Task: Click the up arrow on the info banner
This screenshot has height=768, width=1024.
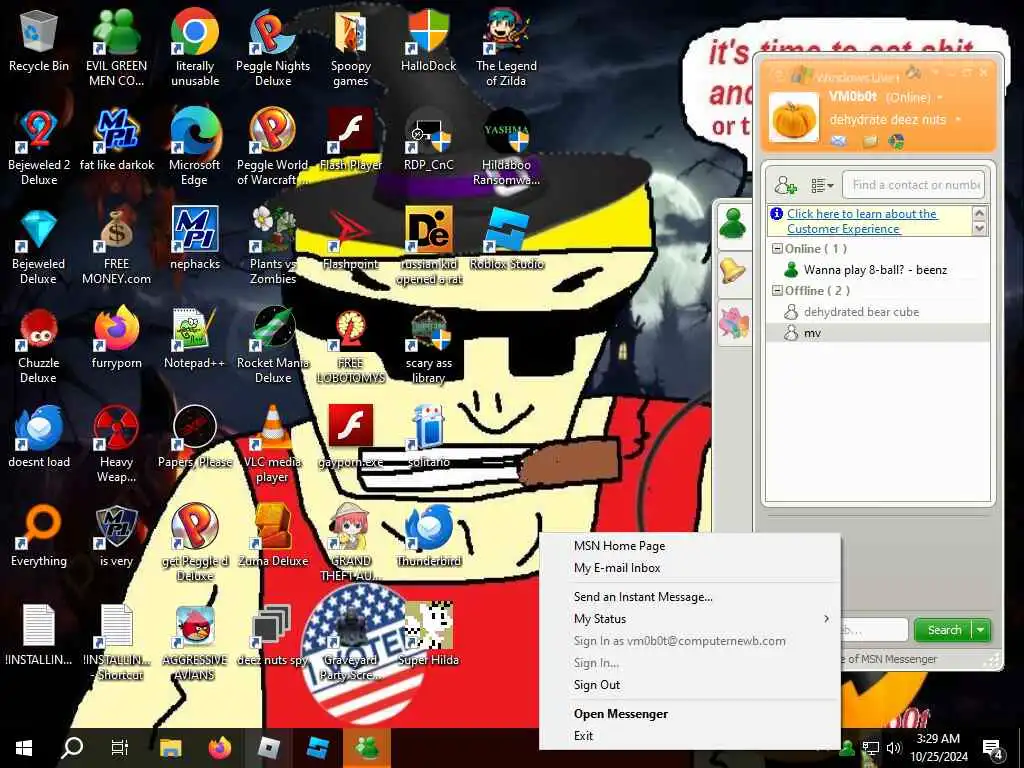Action: point(979,213)
